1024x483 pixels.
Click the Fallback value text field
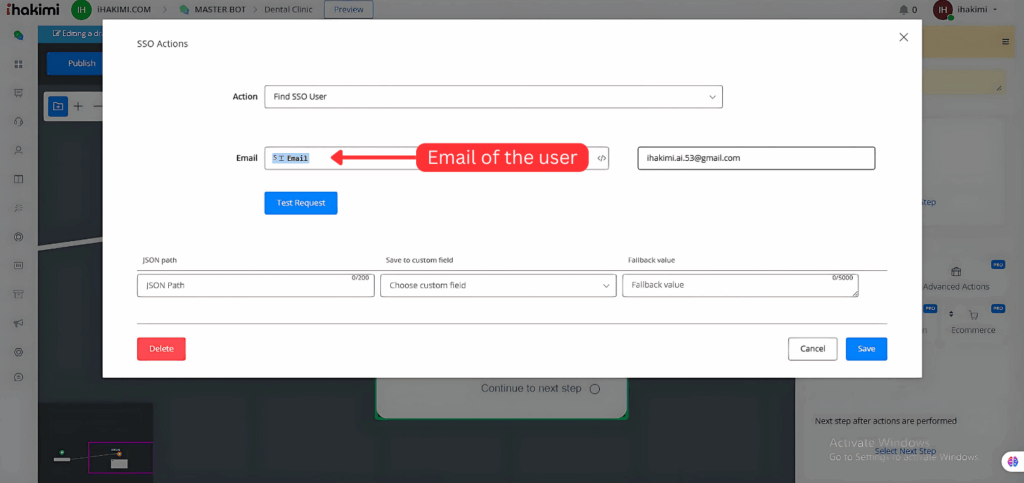tap(739, 286)
